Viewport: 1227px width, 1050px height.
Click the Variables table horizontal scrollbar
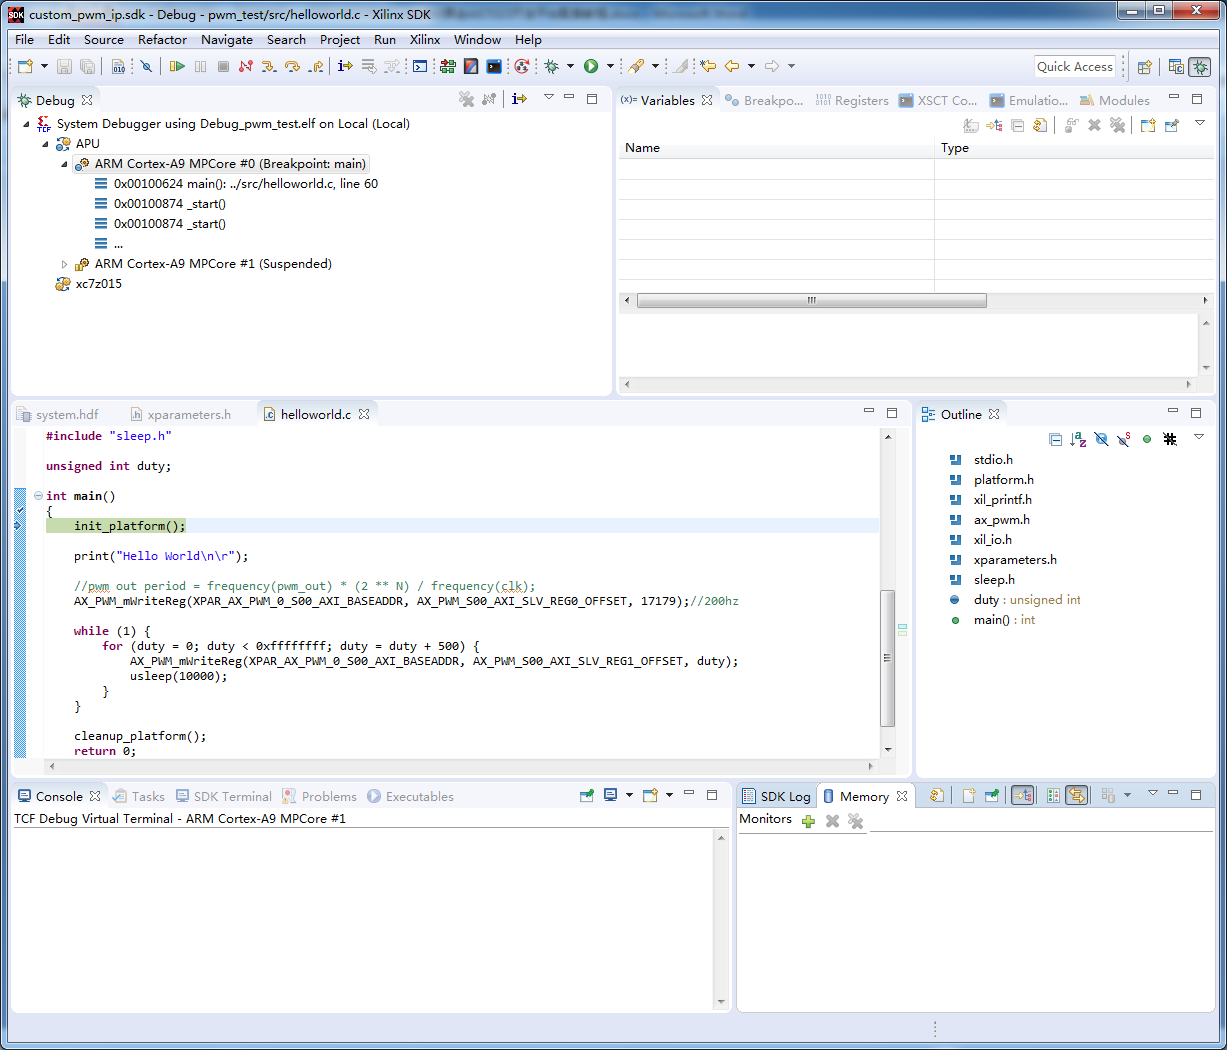[811, 300]
